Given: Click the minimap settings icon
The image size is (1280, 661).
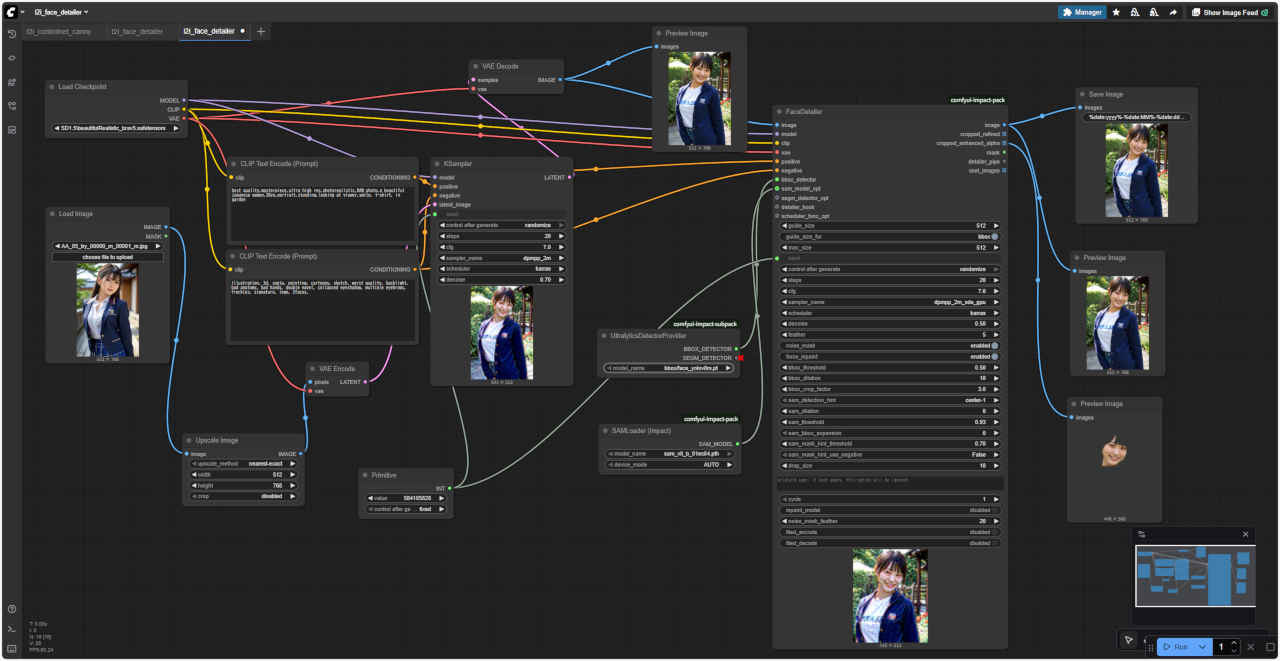Looking at the screenshot, I should [x=1142, y=535].
